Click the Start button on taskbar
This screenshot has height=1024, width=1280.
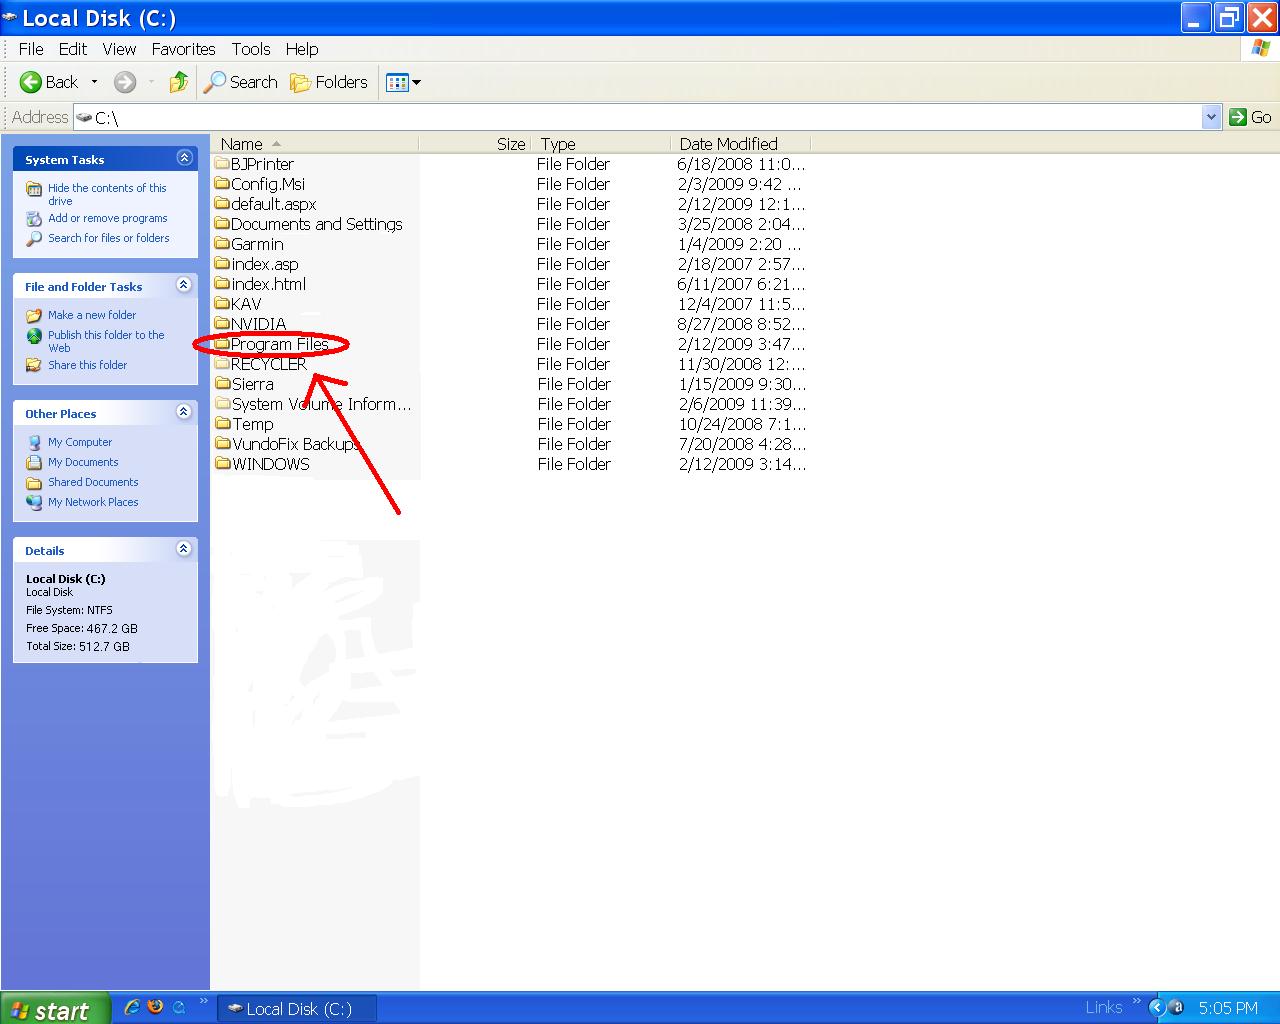pyautogui.click(x=50, y=1010)
